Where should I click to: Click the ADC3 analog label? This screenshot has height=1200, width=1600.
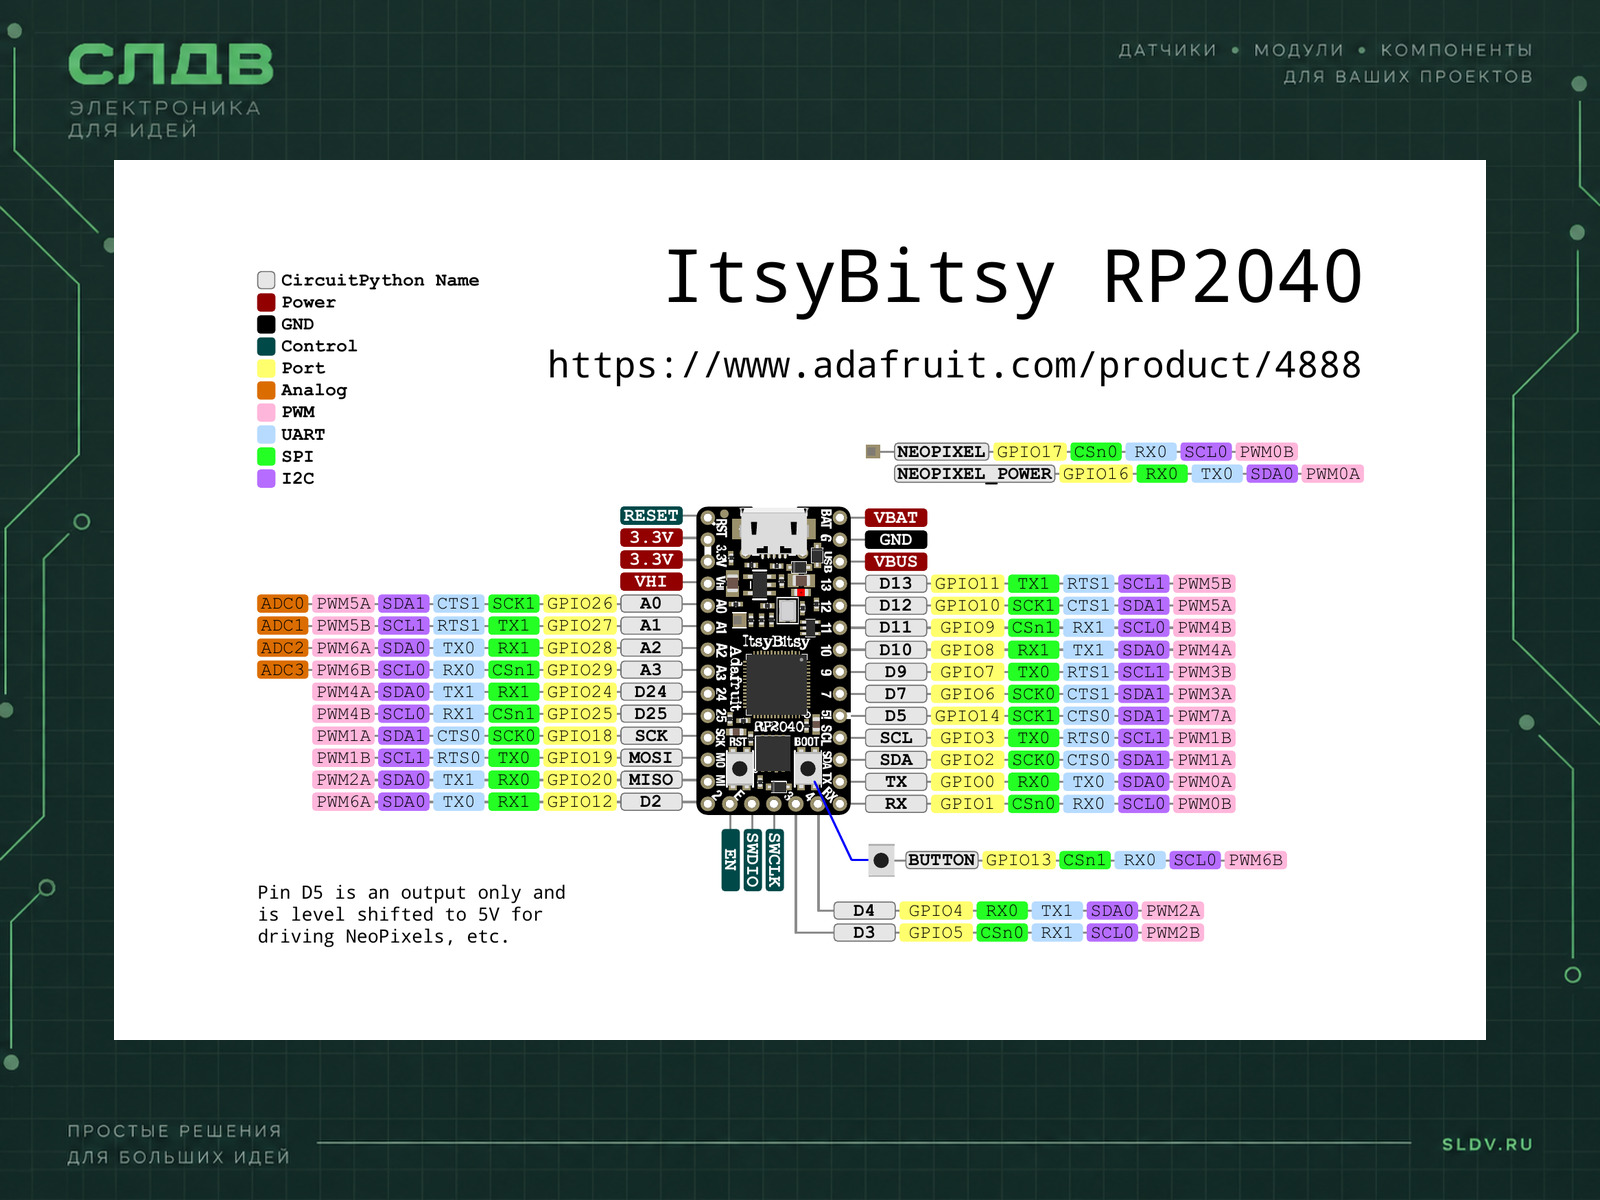coord(283,670)
